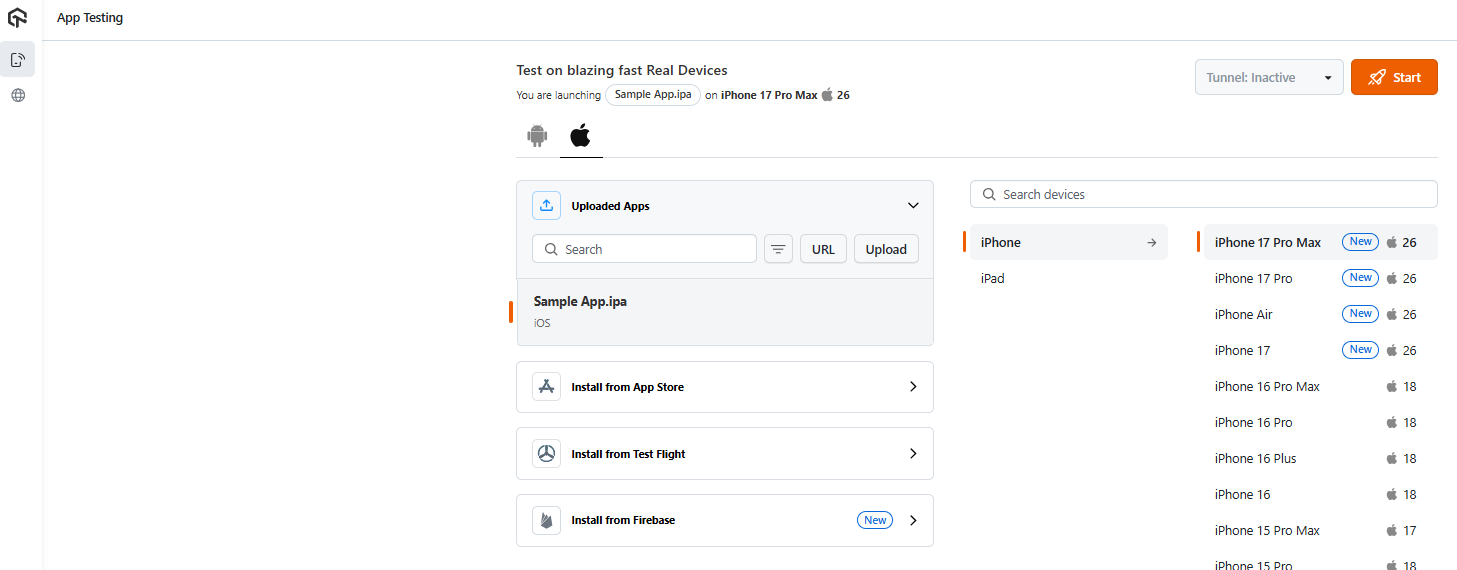The height and width of the screenshot is (570, 1457).
Task: Switch to the Android platform tab
Action: click(537, 136)
